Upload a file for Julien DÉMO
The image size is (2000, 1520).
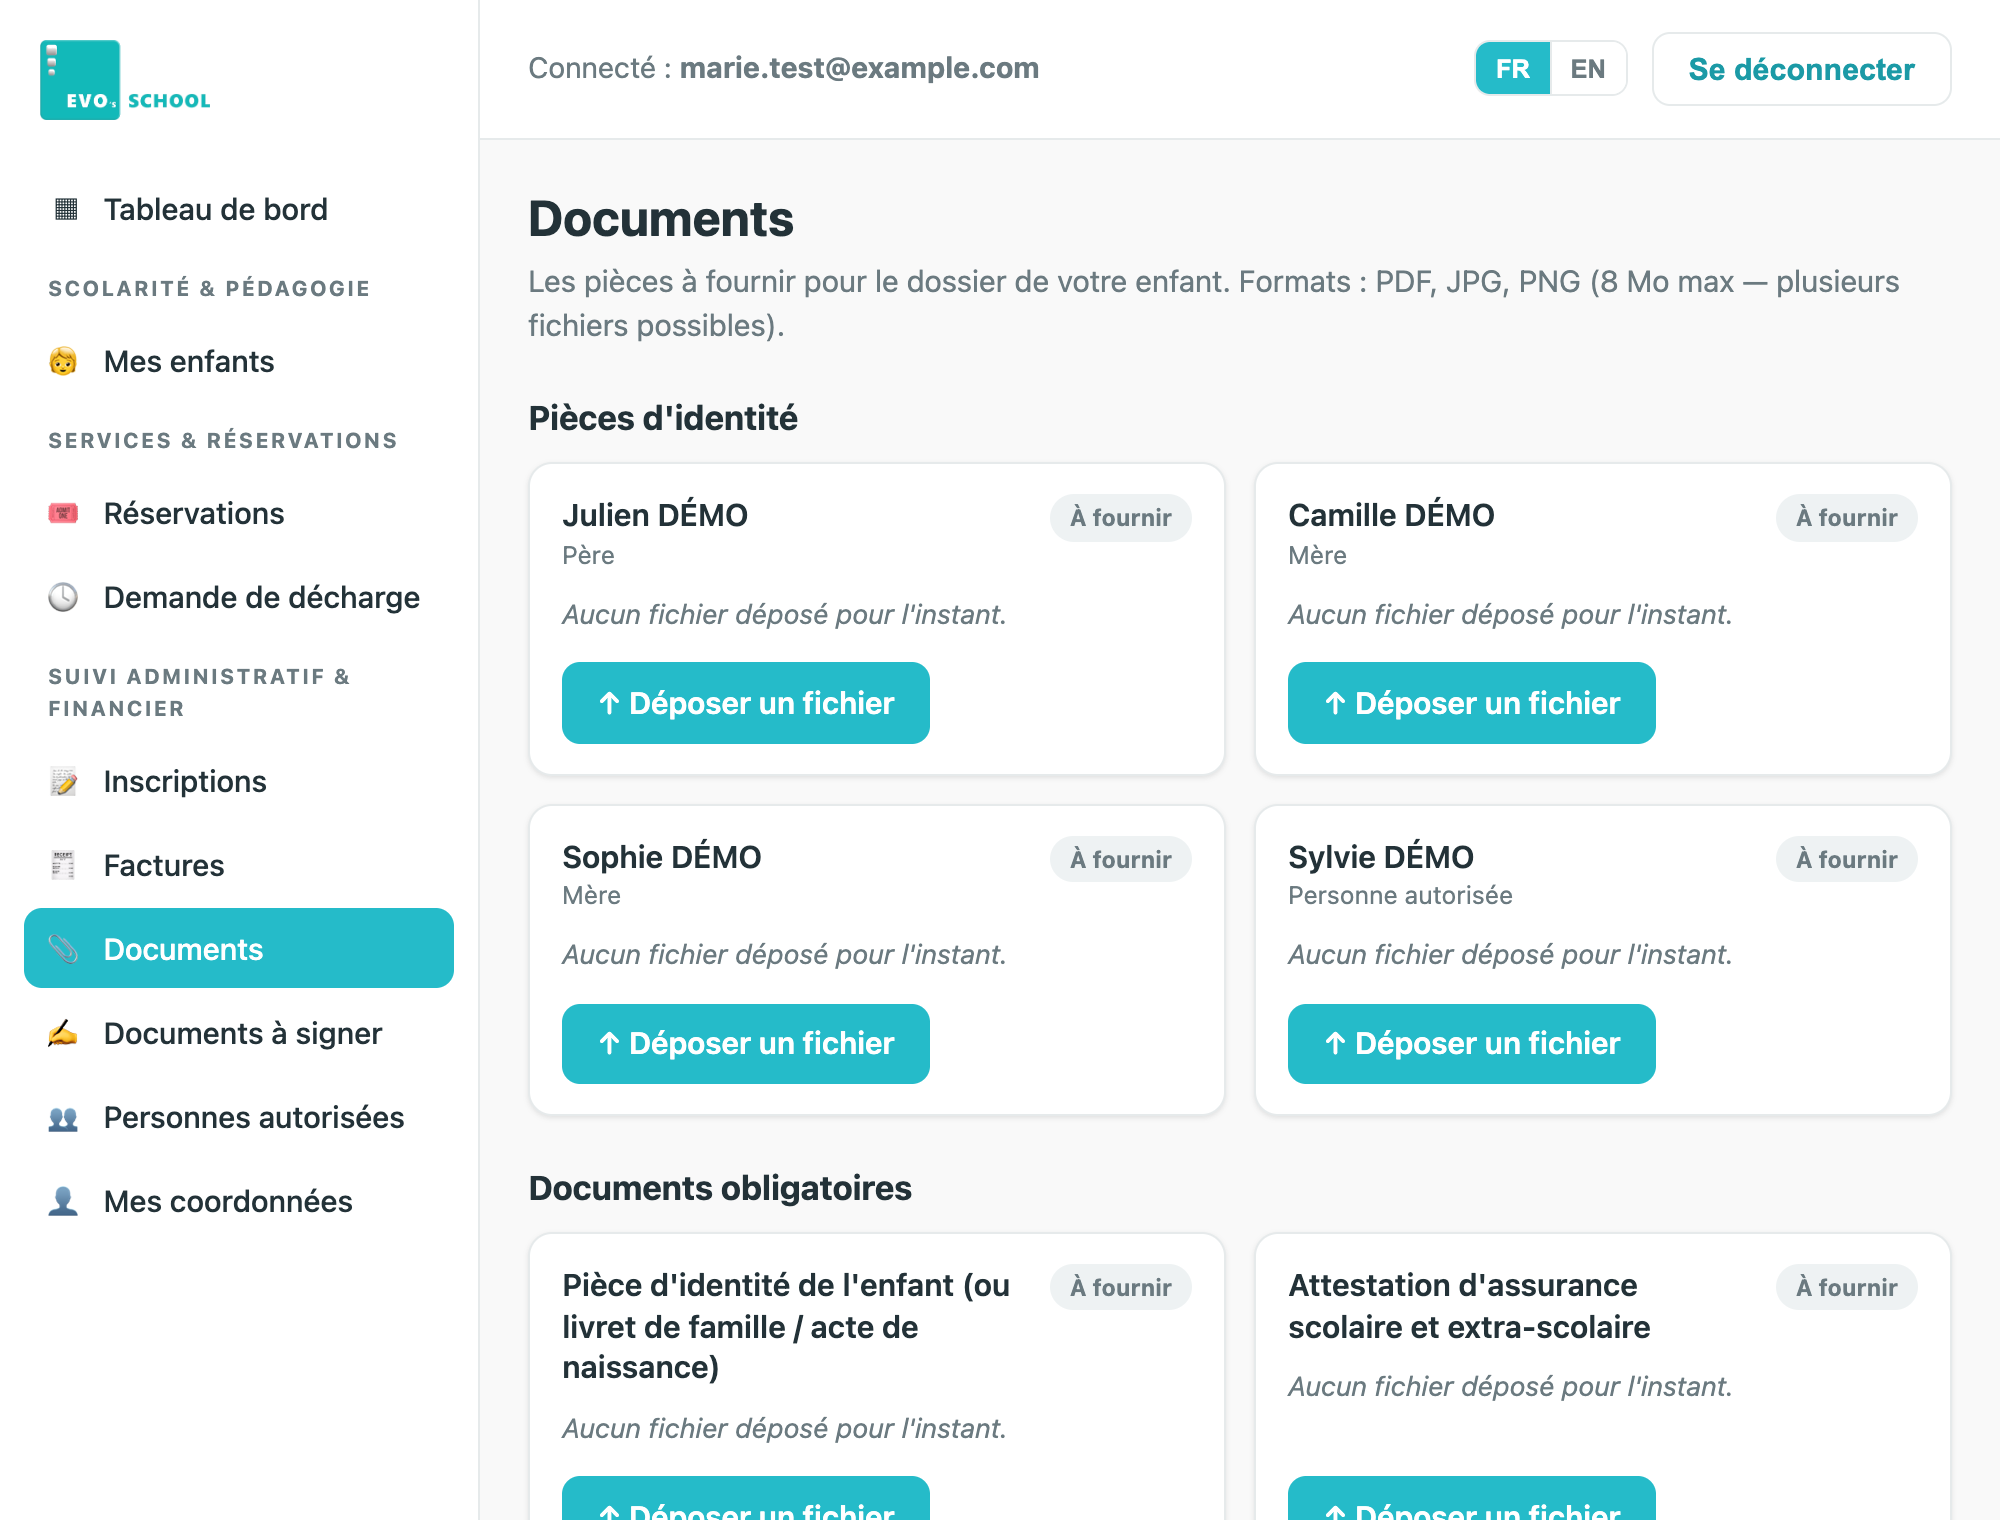pos(745,703)
